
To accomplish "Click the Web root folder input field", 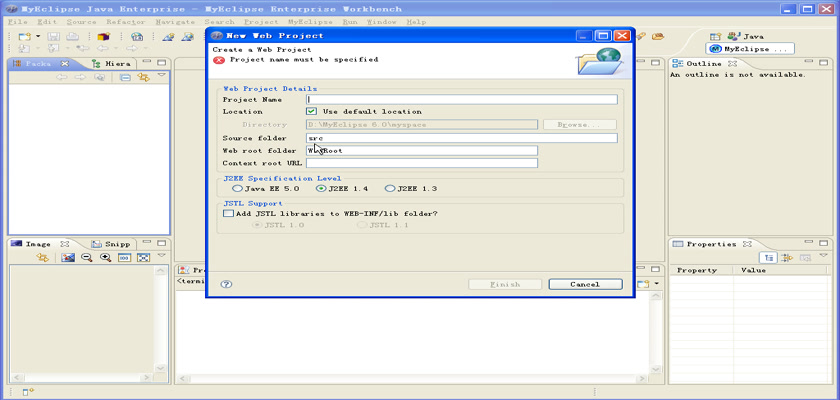I will click(422, 150).
